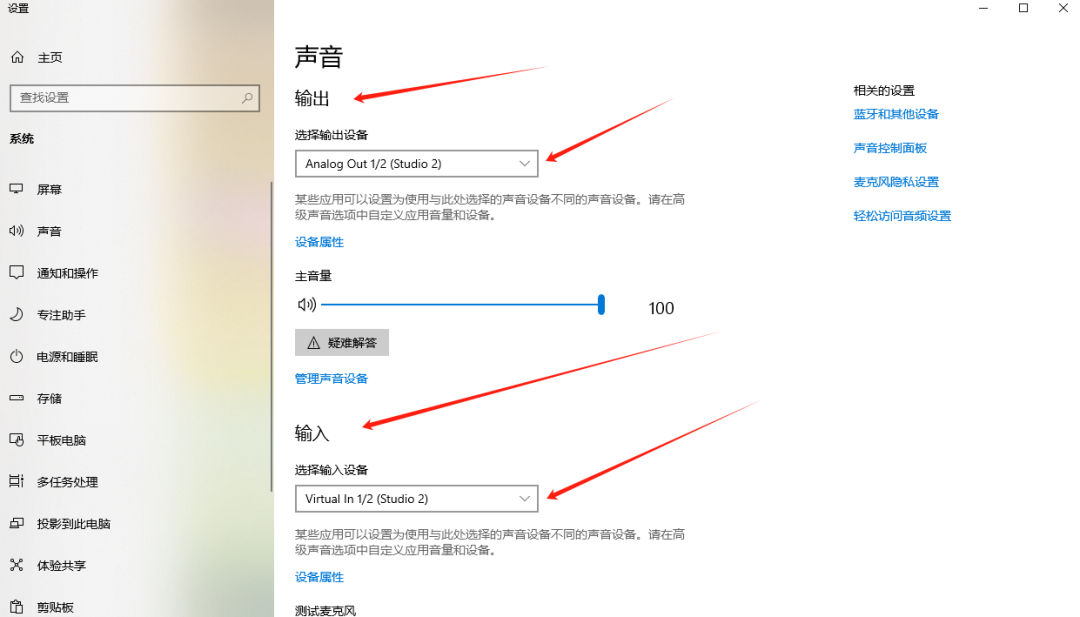Mute audio using the speaker icon beside volume slider
The image size is (1080, 617).
tap(306, 304)
